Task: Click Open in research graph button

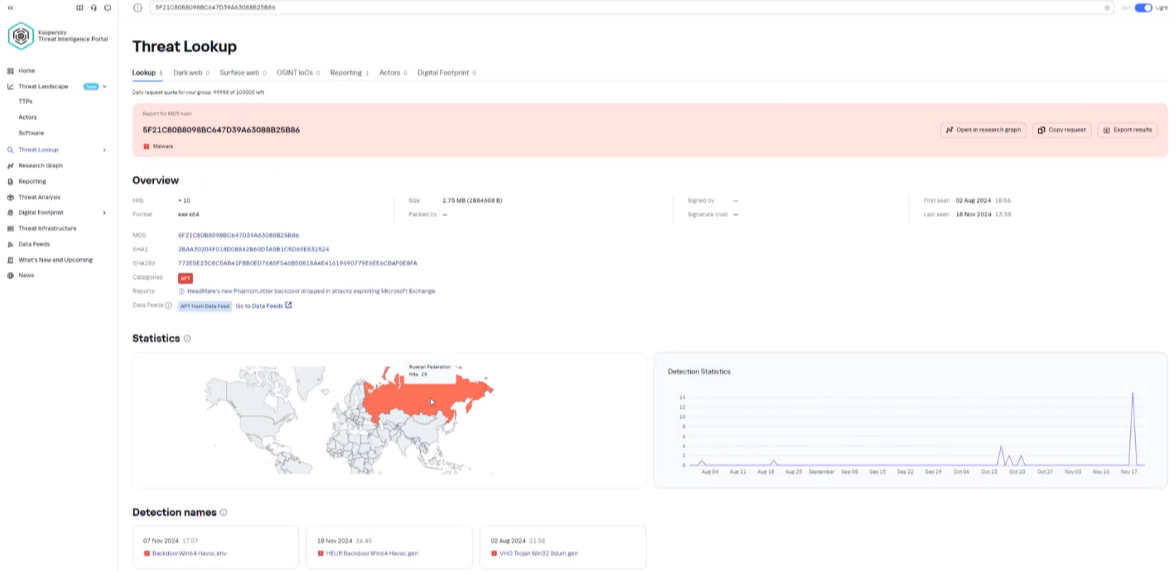Action: pos(983,130)
